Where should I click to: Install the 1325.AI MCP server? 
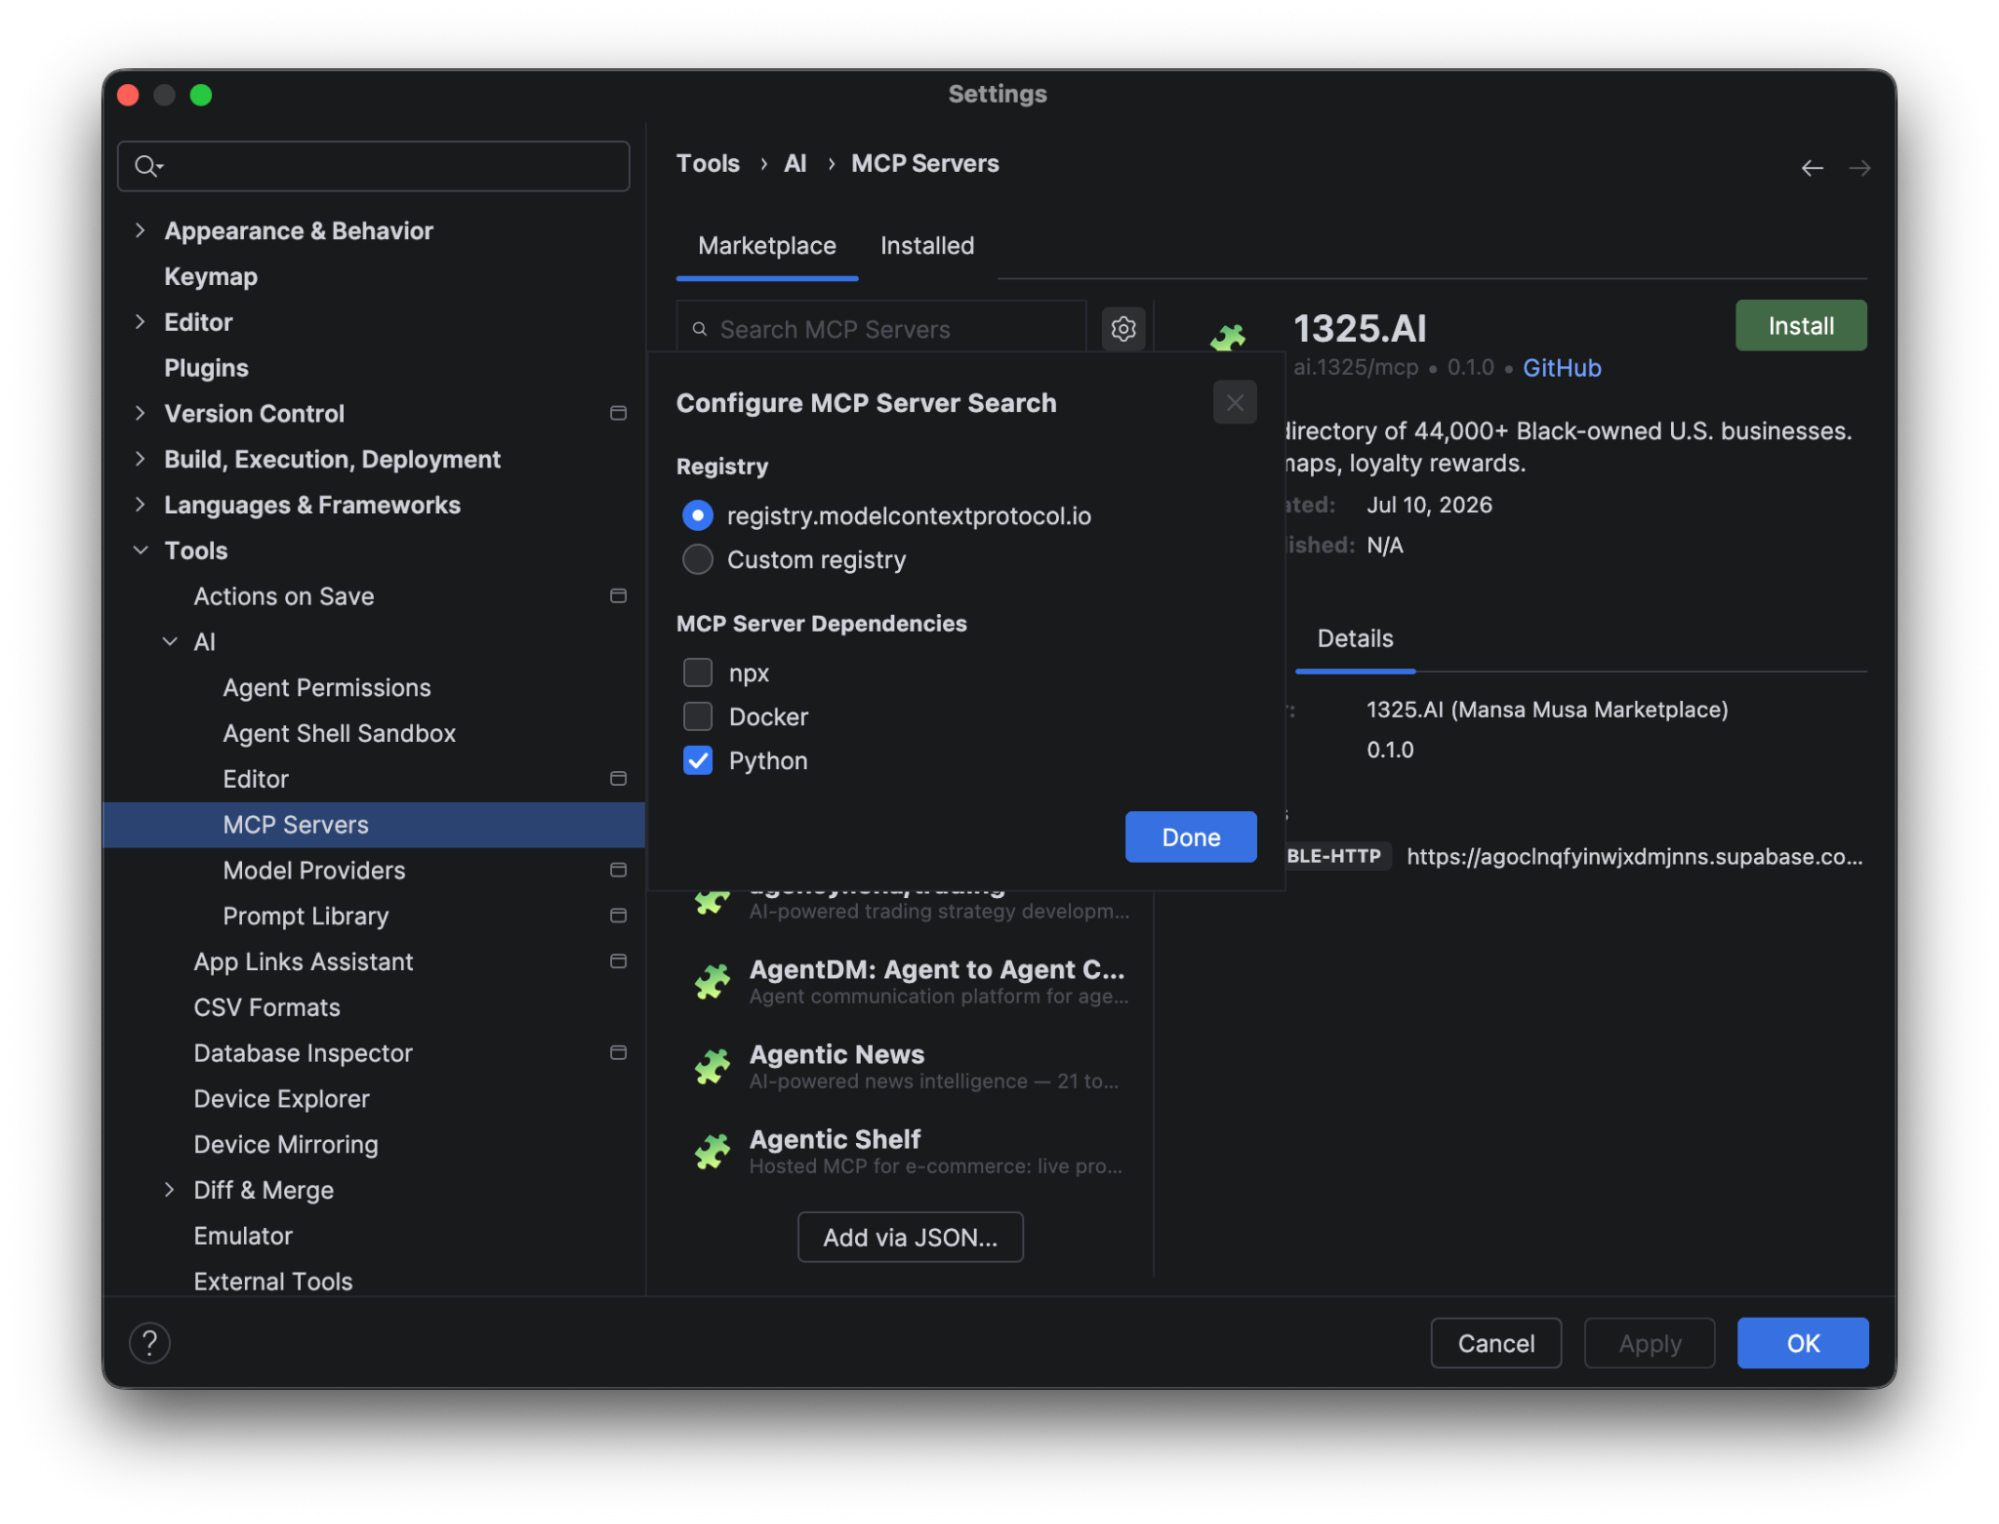click(x=1800, y=326)
